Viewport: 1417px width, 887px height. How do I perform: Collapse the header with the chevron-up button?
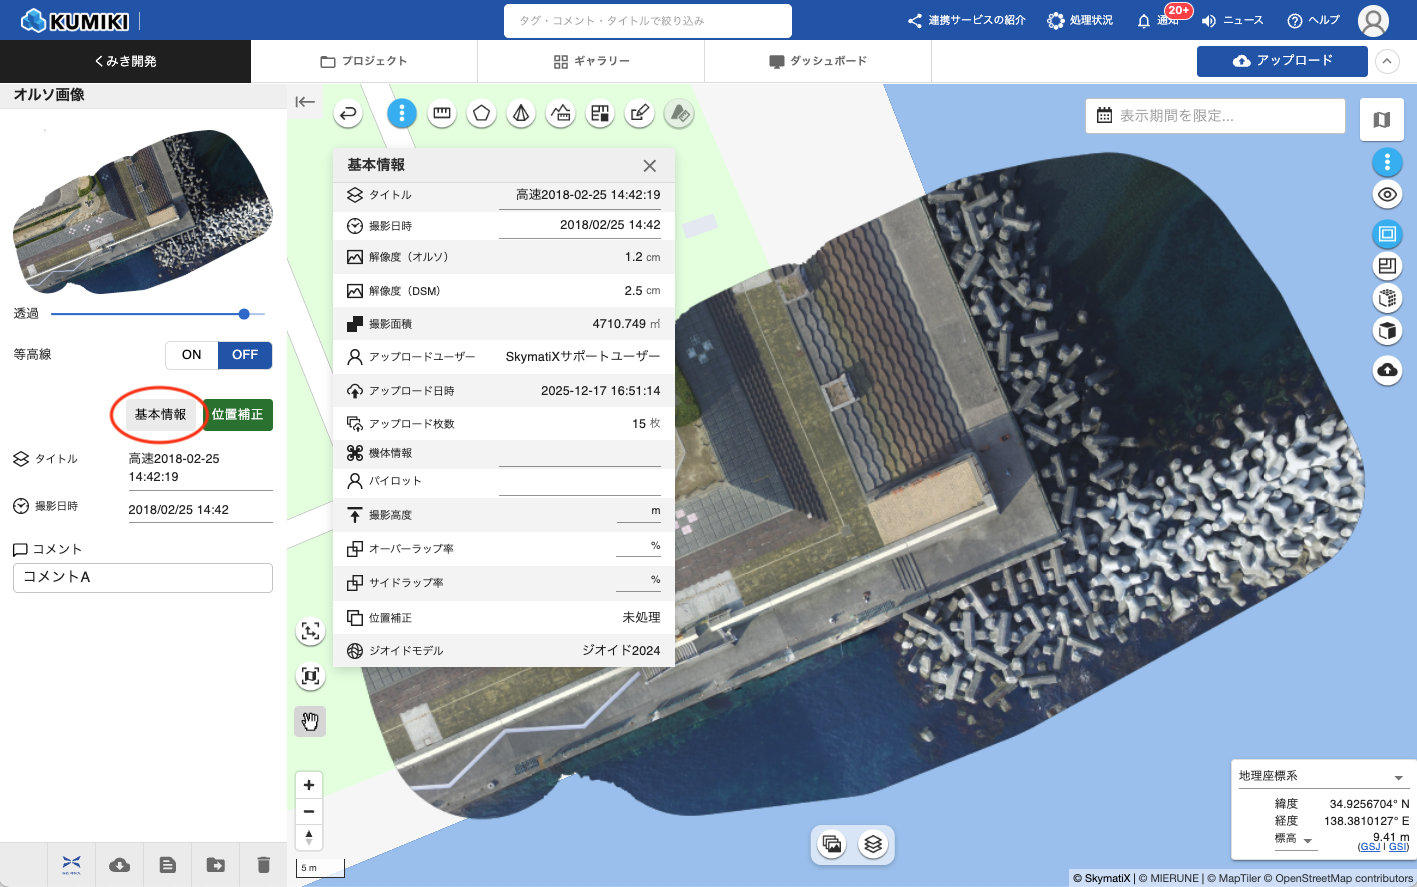coord(1387,61)
